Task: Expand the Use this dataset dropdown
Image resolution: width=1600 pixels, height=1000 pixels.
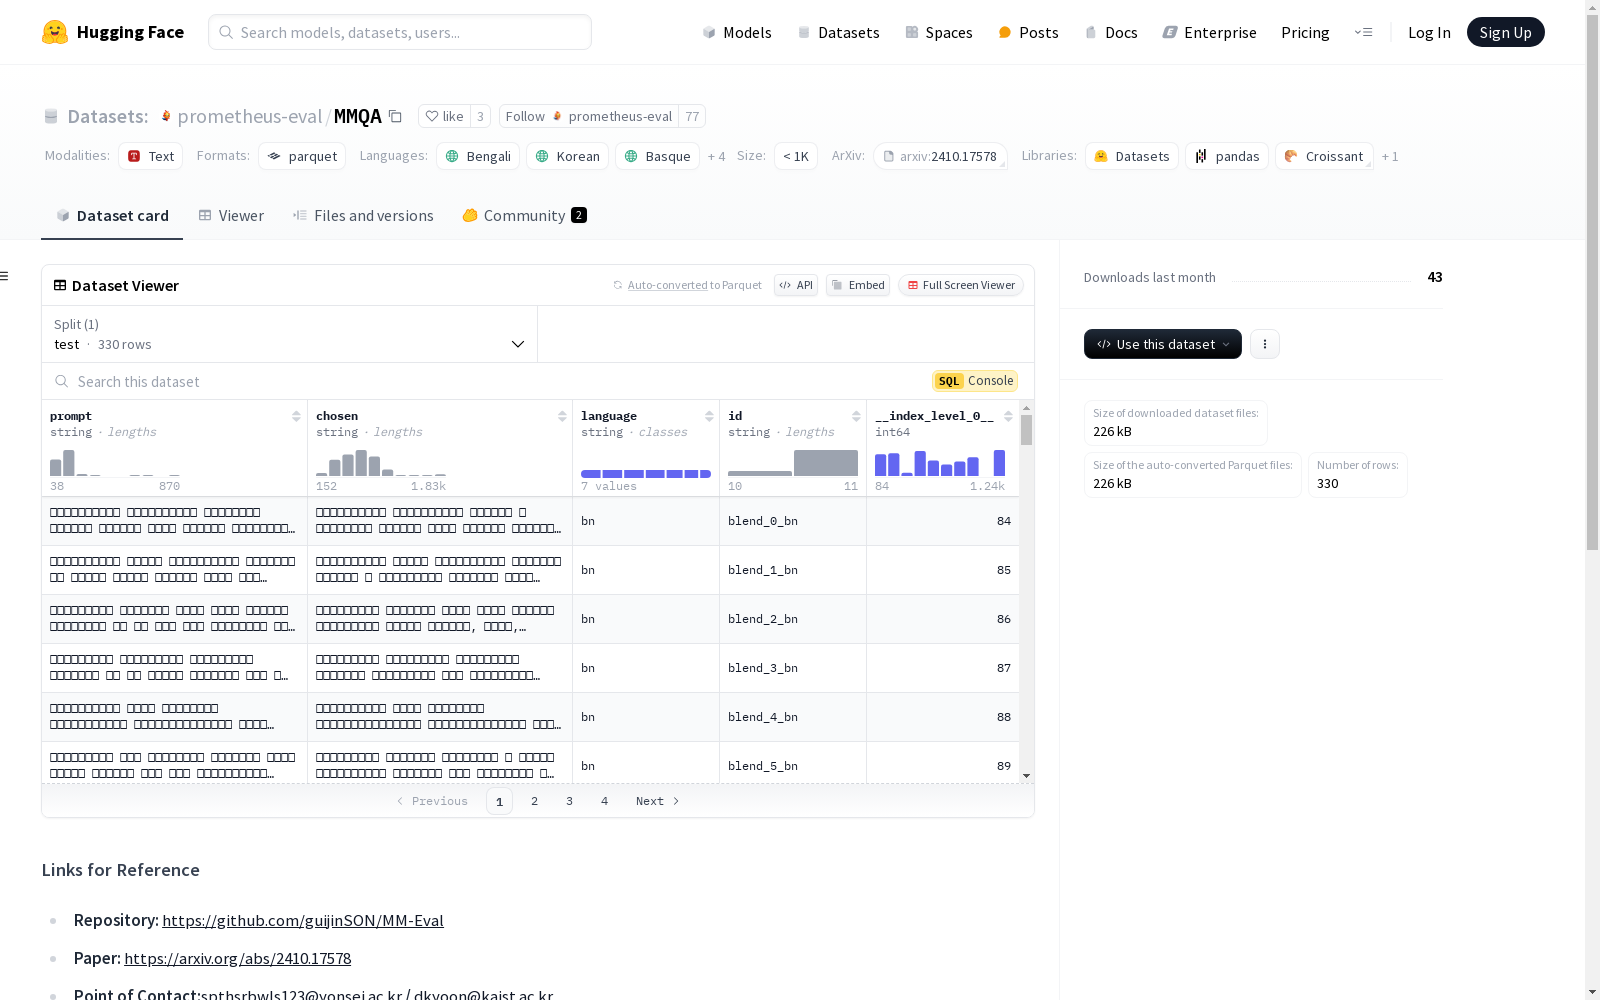Action: (x=1163, y=344)
